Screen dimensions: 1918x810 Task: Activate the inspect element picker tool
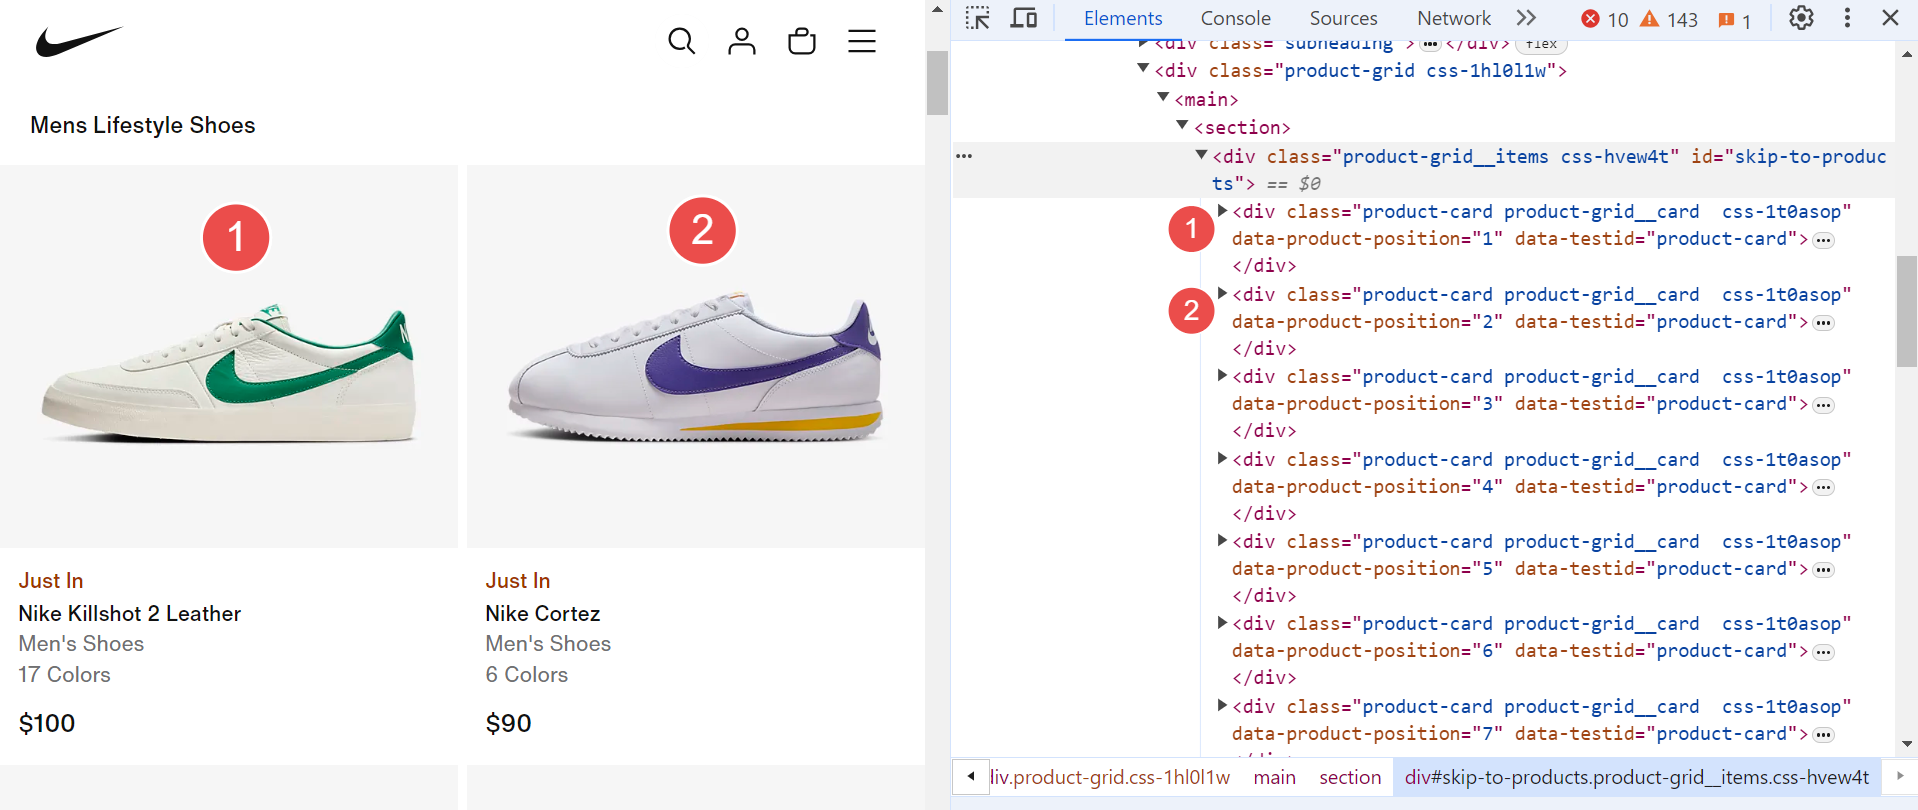977,18
